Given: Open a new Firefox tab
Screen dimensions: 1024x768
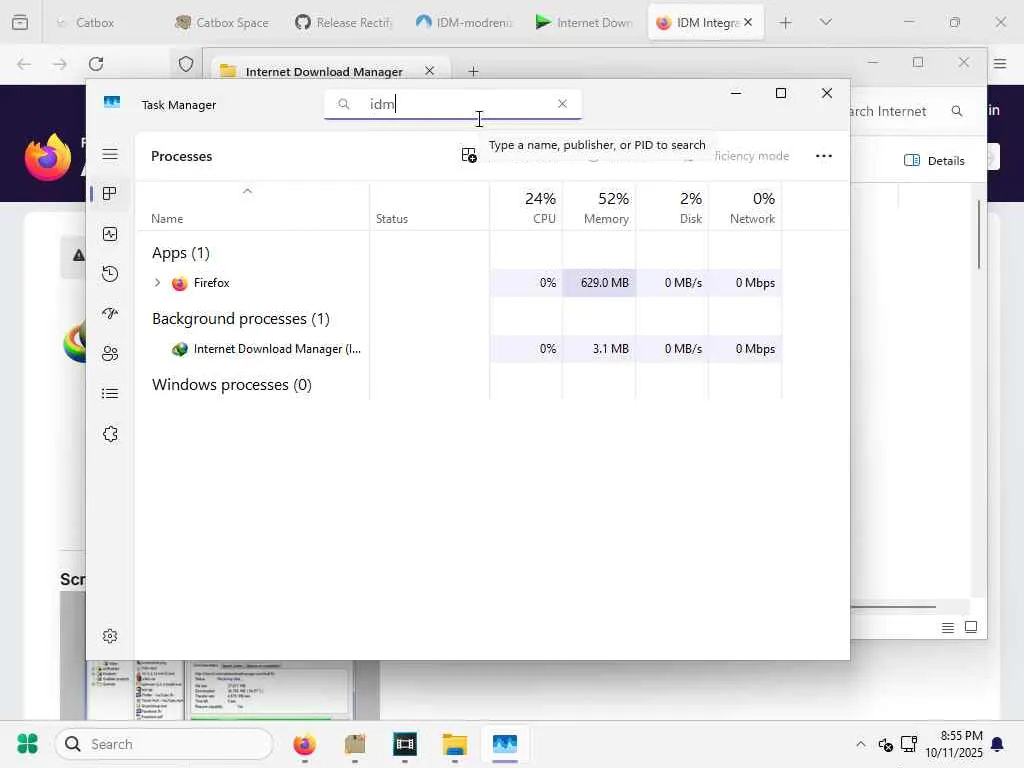Looking at the screenshot, I should pyautogui.click(x=786, y=23).
